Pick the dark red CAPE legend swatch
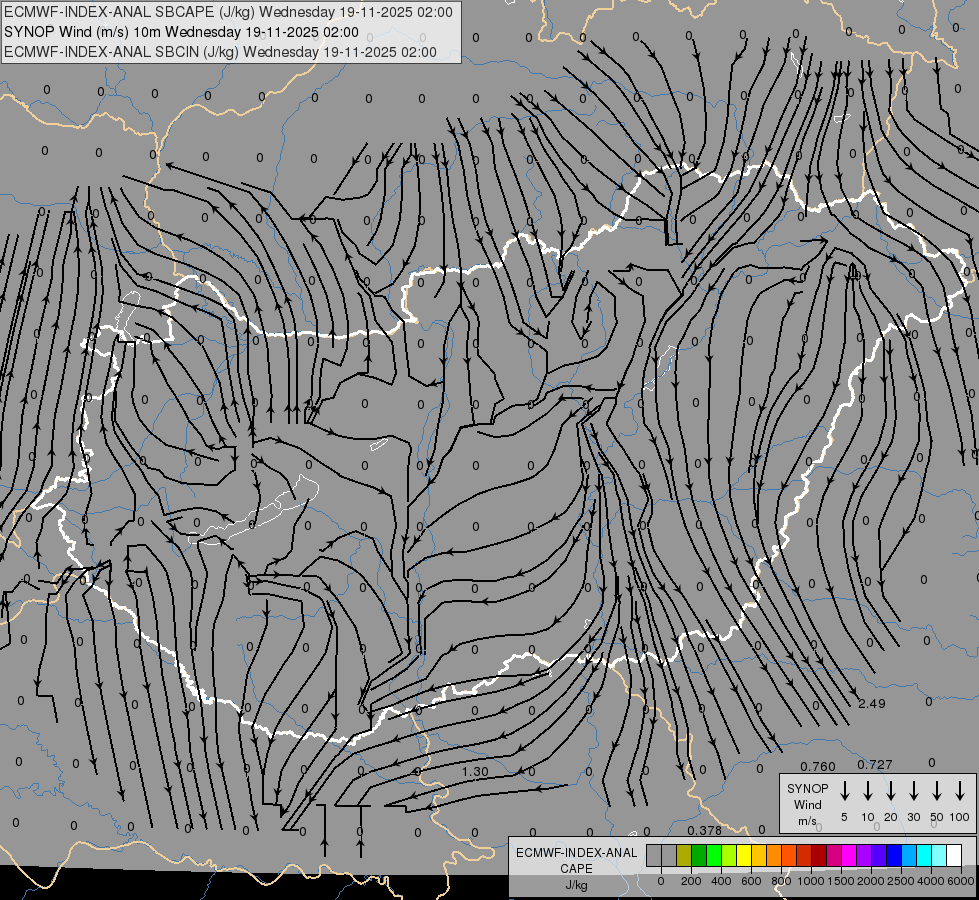Viewport: 979px width, 900px height. click(x=819, y=855)
